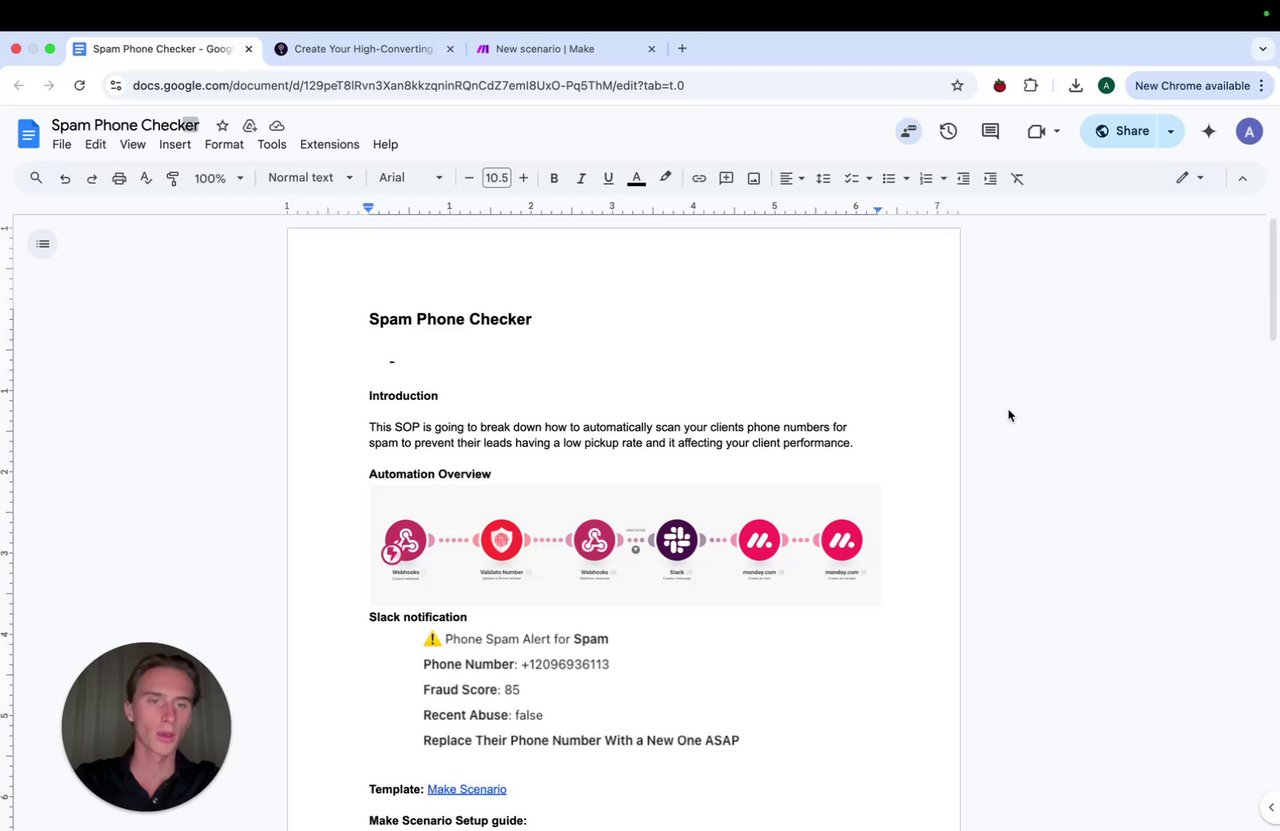Viewport: 1280px width, 831px height.
Task: Insert an image from the toolbar
Action: (x=754, y=178)
